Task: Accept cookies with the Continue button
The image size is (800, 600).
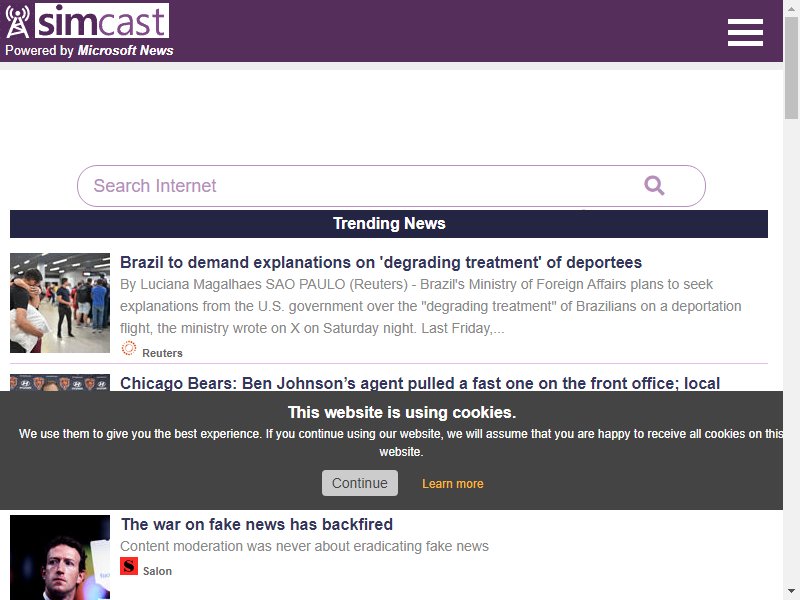Action: coord(360,483)
